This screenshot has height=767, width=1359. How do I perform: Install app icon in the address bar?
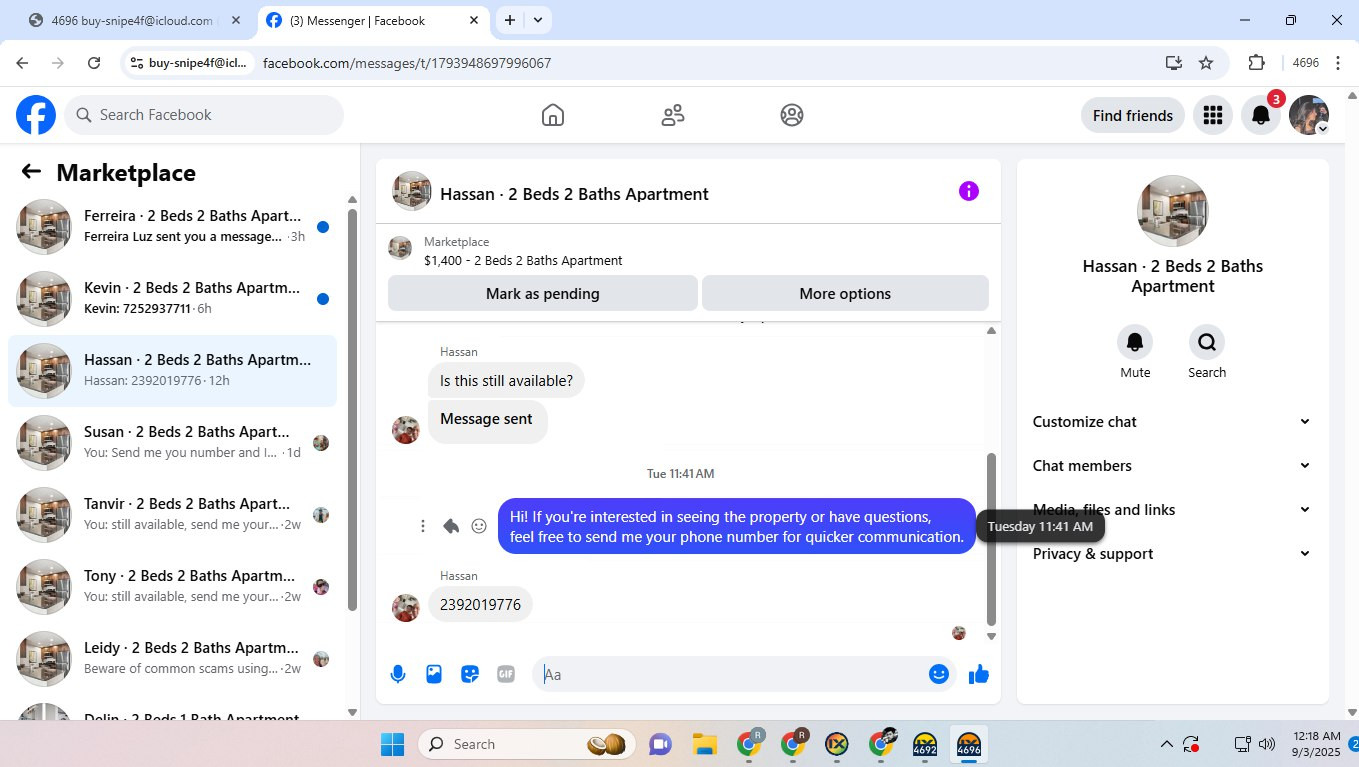click(x=1174, y=63)
